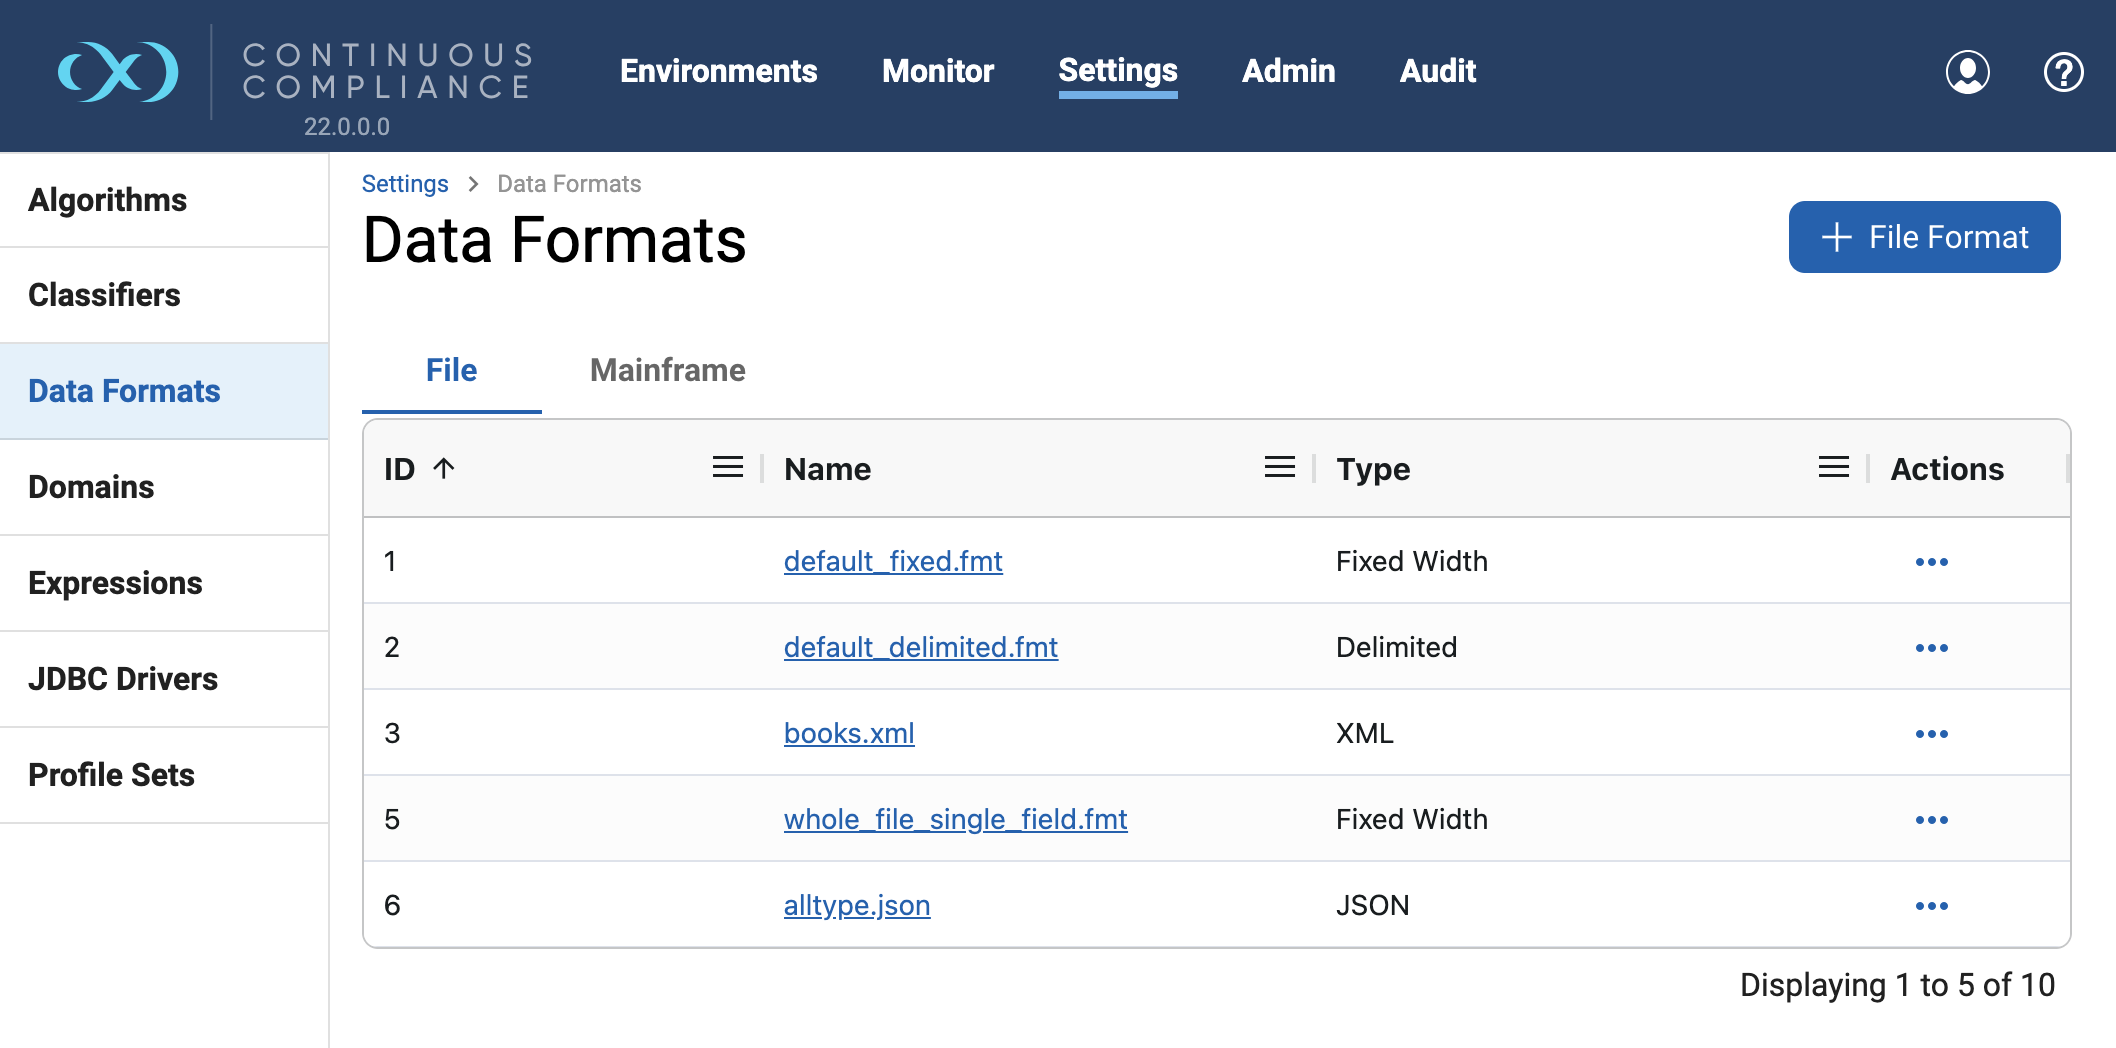Image resolution: width=2116 pixels, height=1048 pixels.
Task: Open the user profile icon
Action: click(1967, 72)
